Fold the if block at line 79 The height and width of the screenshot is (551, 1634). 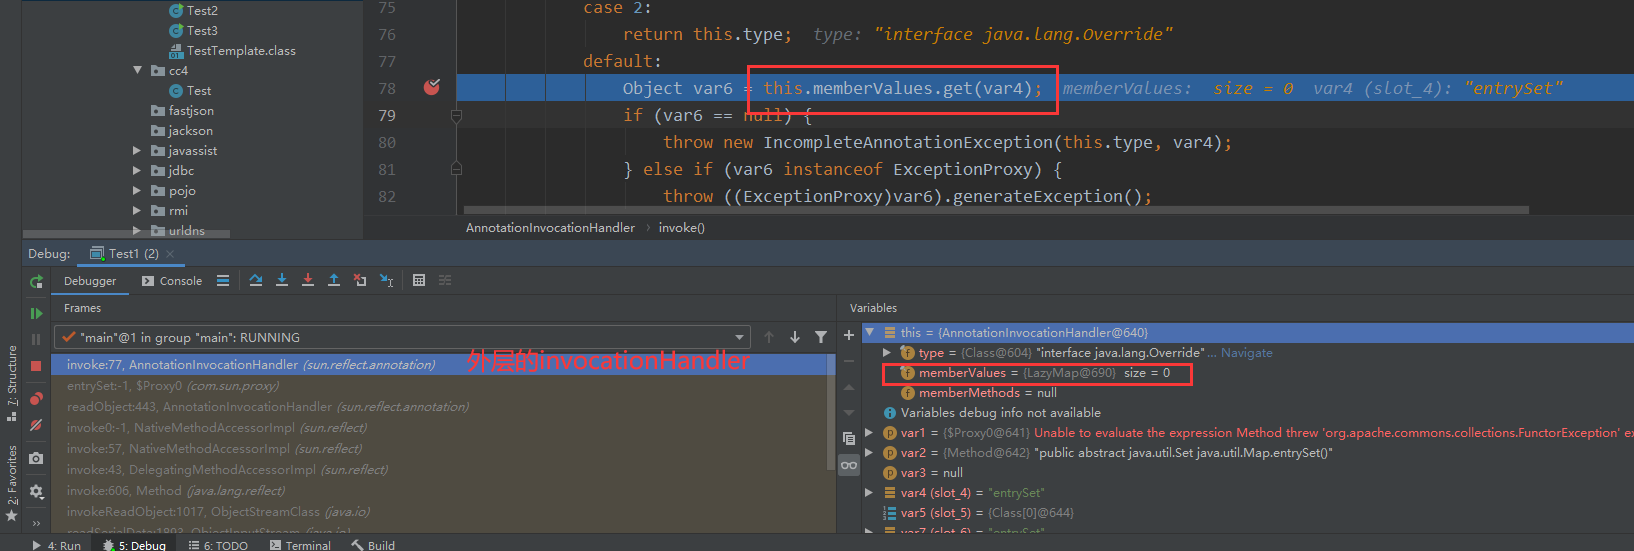tap(456, 116)
